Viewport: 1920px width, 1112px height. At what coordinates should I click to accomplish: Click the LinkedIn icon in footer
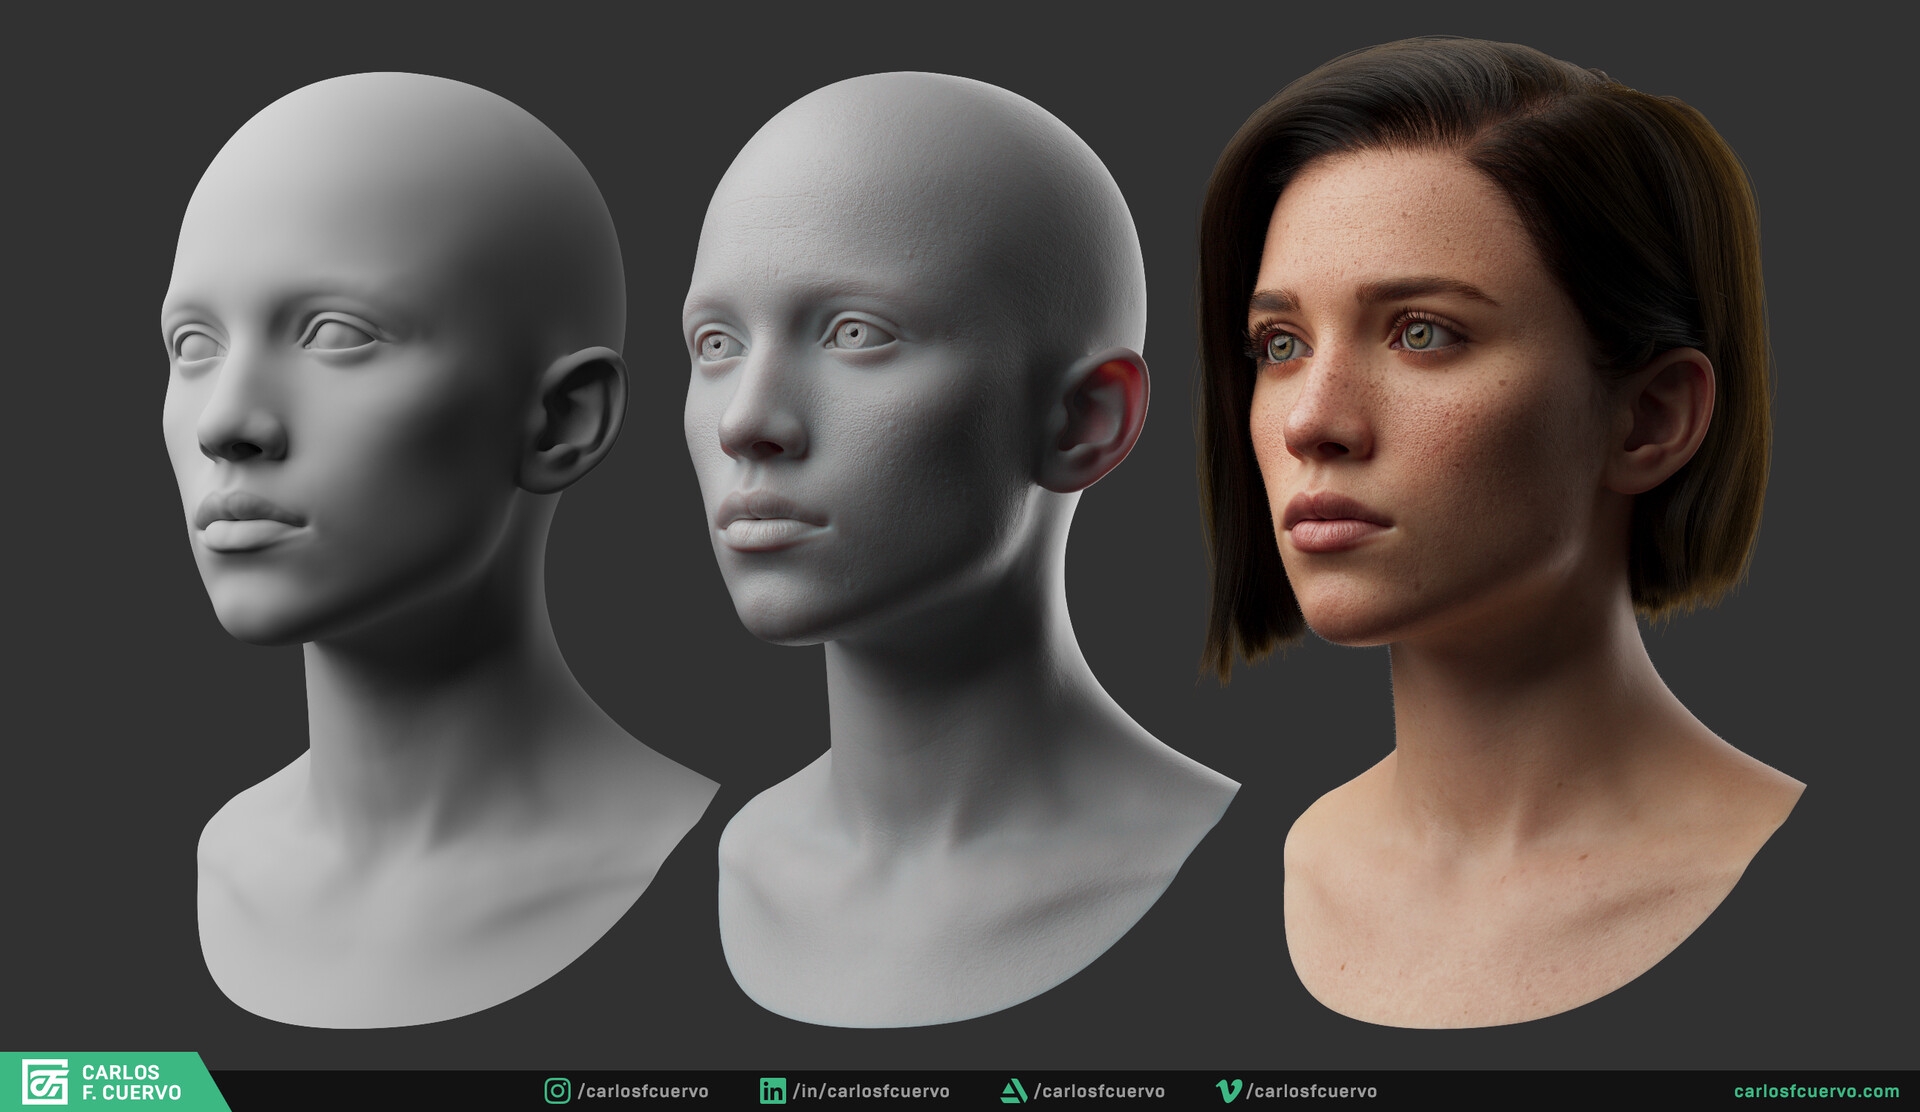(772, 1091)
